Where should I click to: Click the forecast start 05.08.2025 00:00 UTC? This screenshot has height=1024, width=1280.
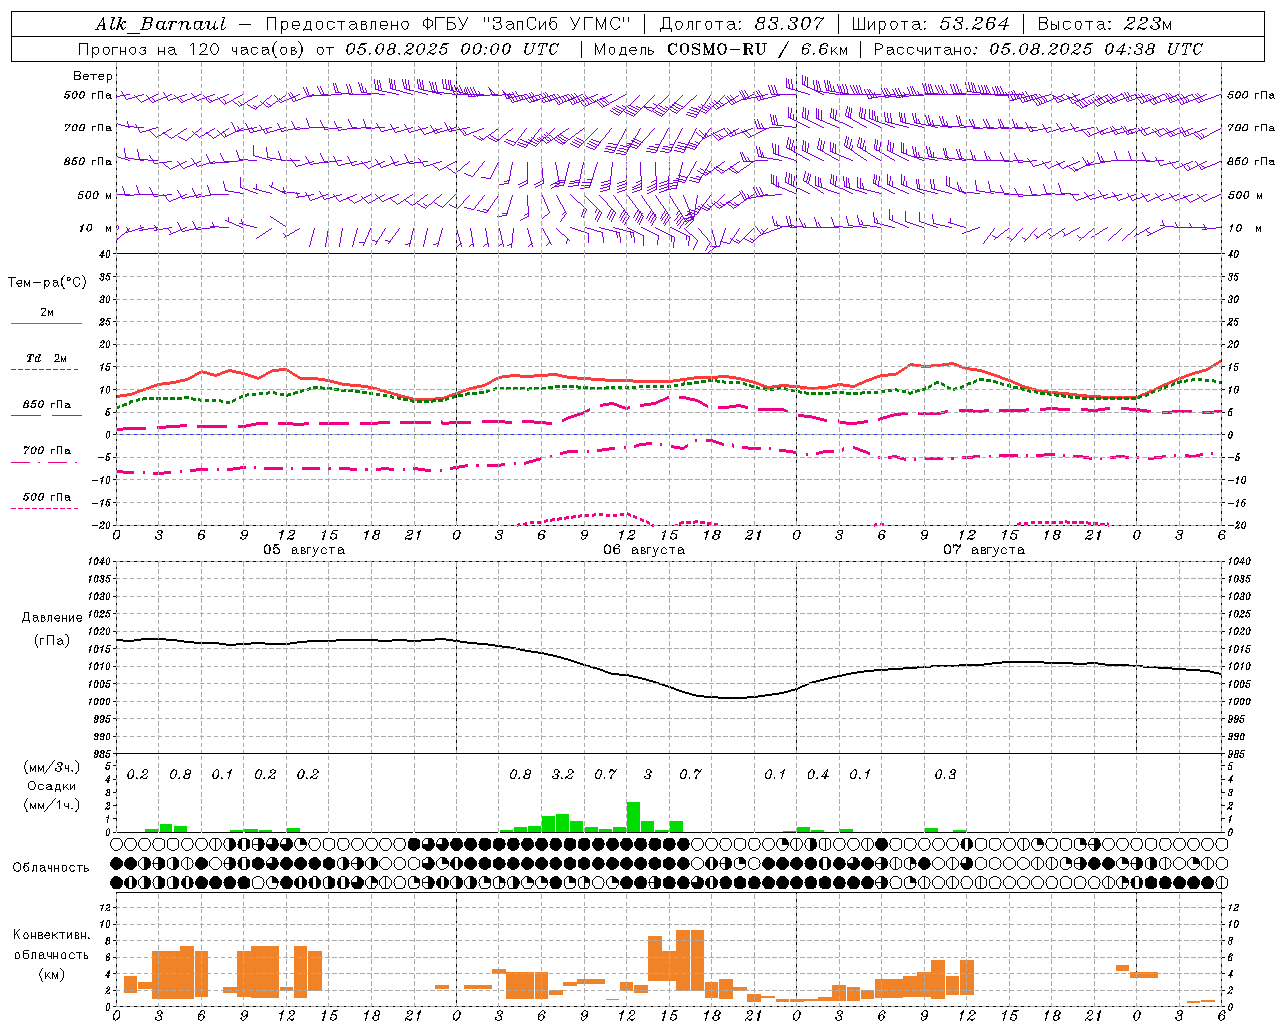coord(452,49)
